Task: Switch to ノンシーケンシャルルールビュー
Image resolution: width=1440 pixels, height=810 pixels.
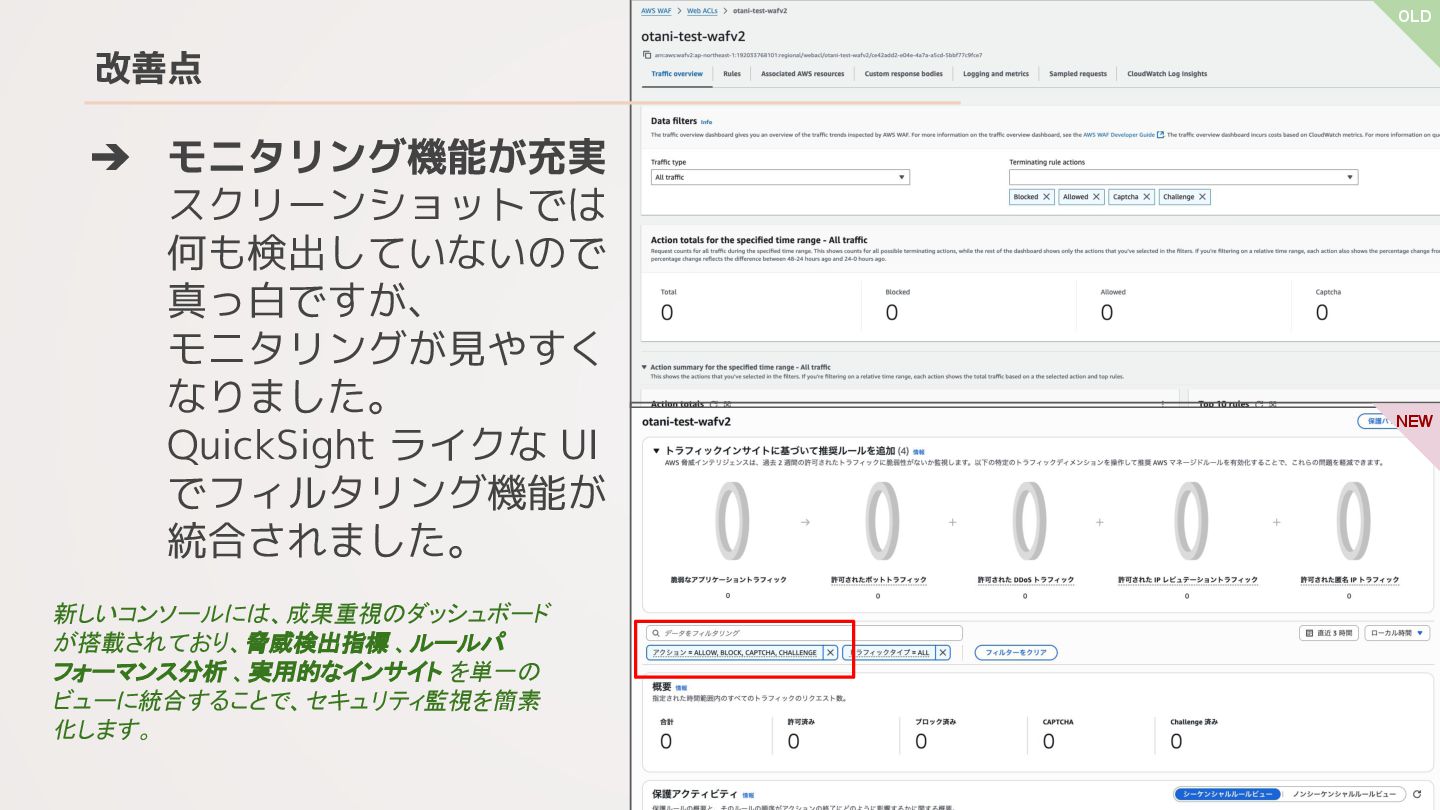Action: pyautogui.click(x=1344, y=794)
